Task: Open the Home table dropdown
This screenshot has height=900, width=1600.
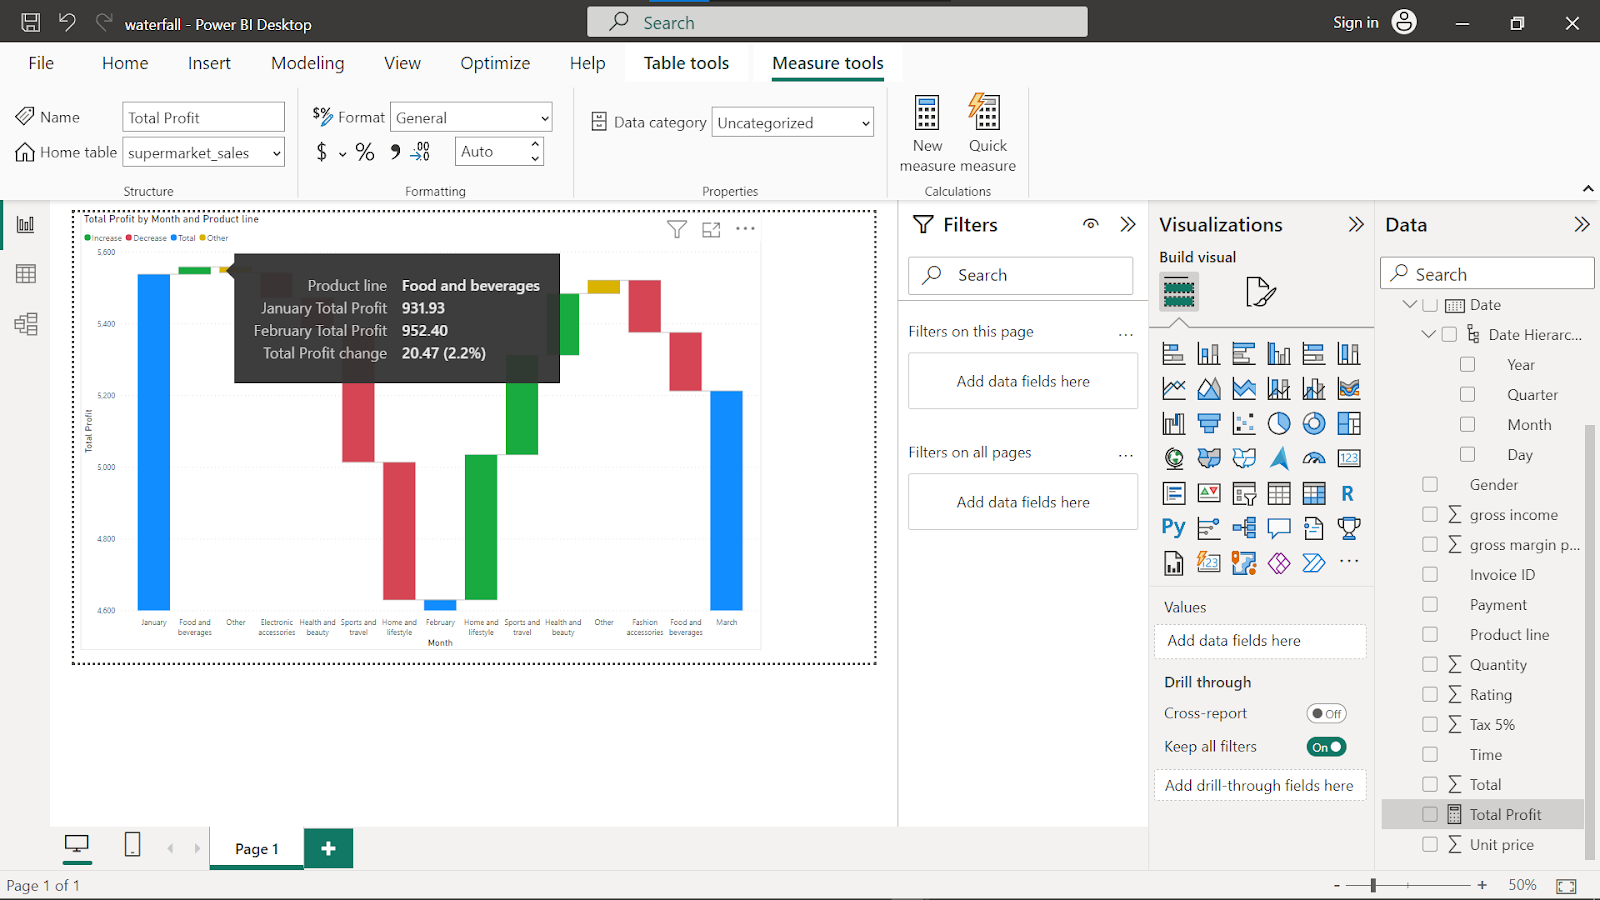Action: [x=204, y=153]
